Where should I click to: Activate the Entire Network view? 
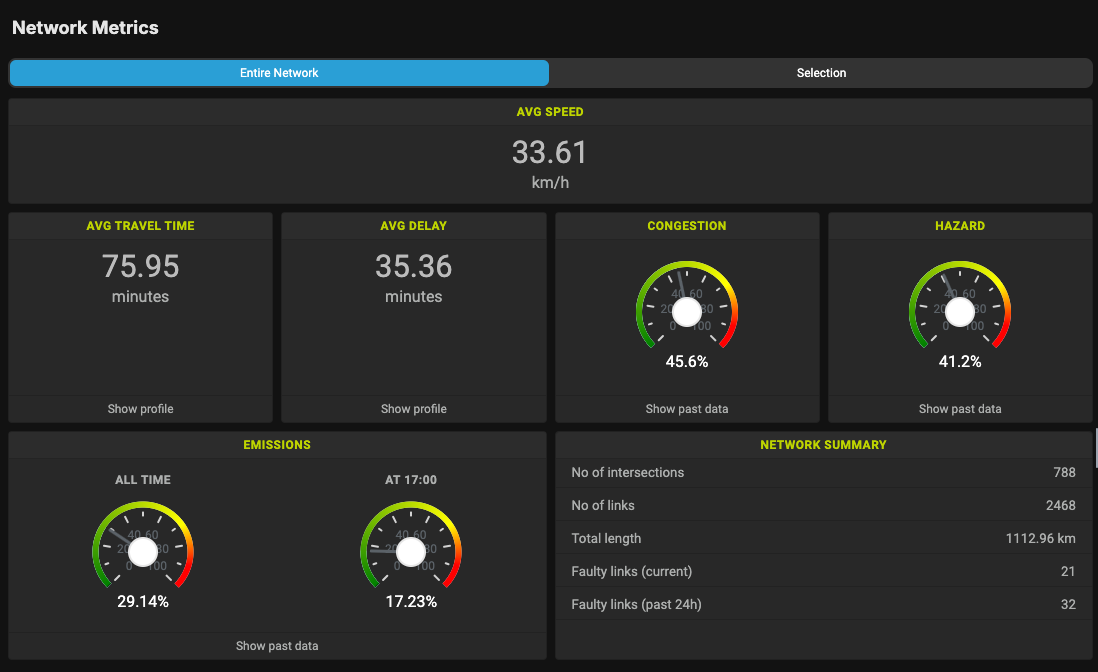(279, 72)
